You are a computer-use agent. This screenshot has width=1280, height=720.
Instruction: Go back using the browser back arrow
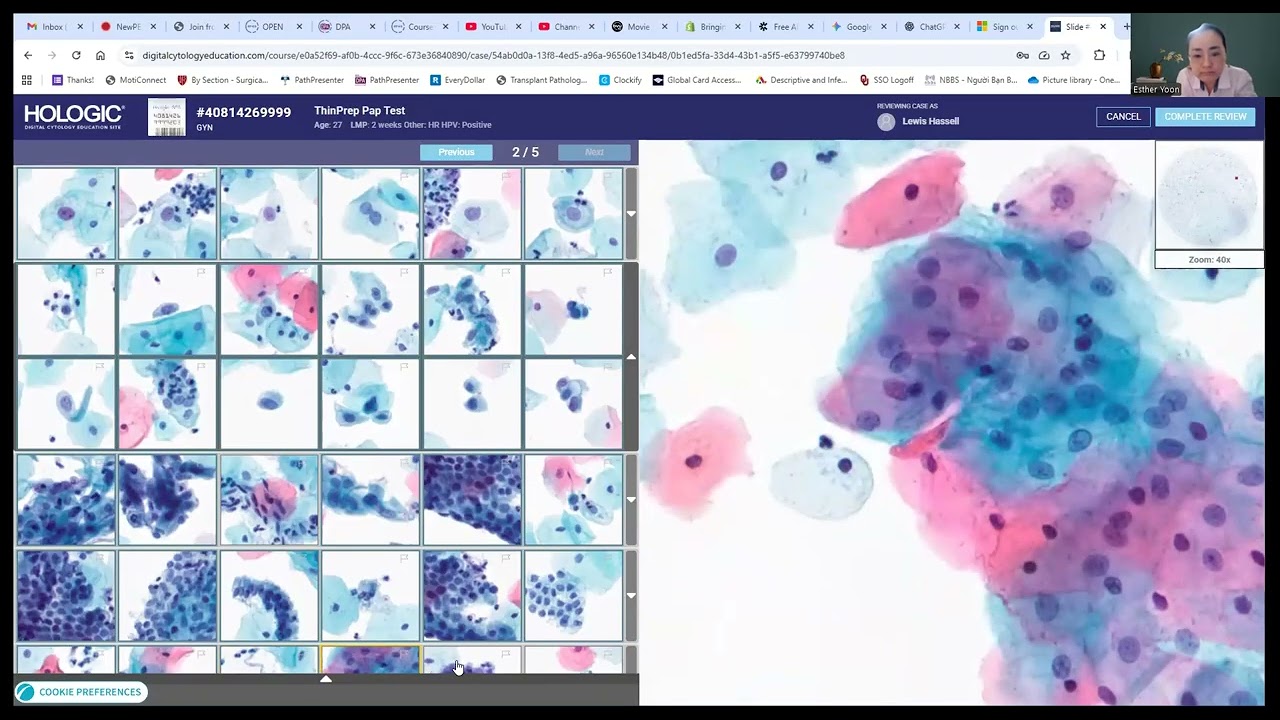point(28,55)
